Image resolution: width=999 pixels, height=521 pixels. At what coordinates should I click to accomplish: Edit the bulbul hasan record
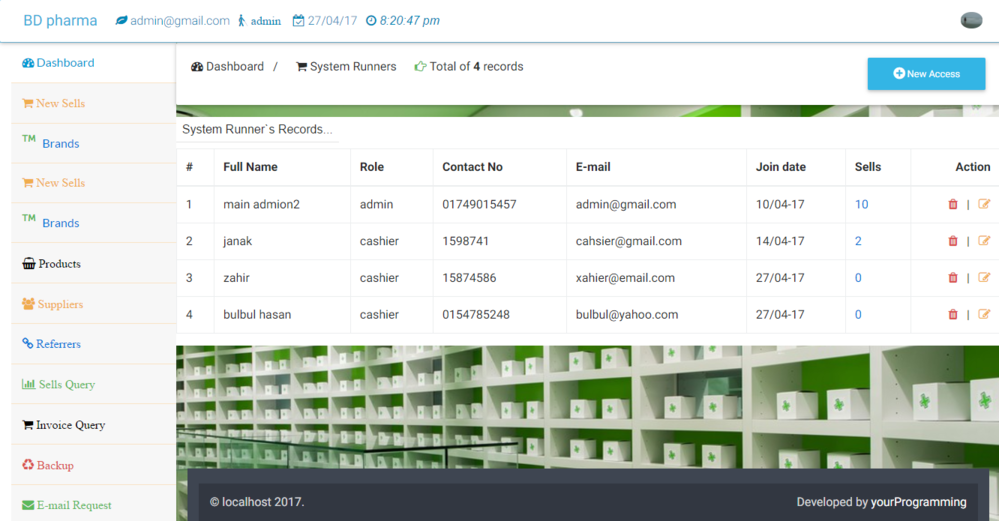click(984, 314)
